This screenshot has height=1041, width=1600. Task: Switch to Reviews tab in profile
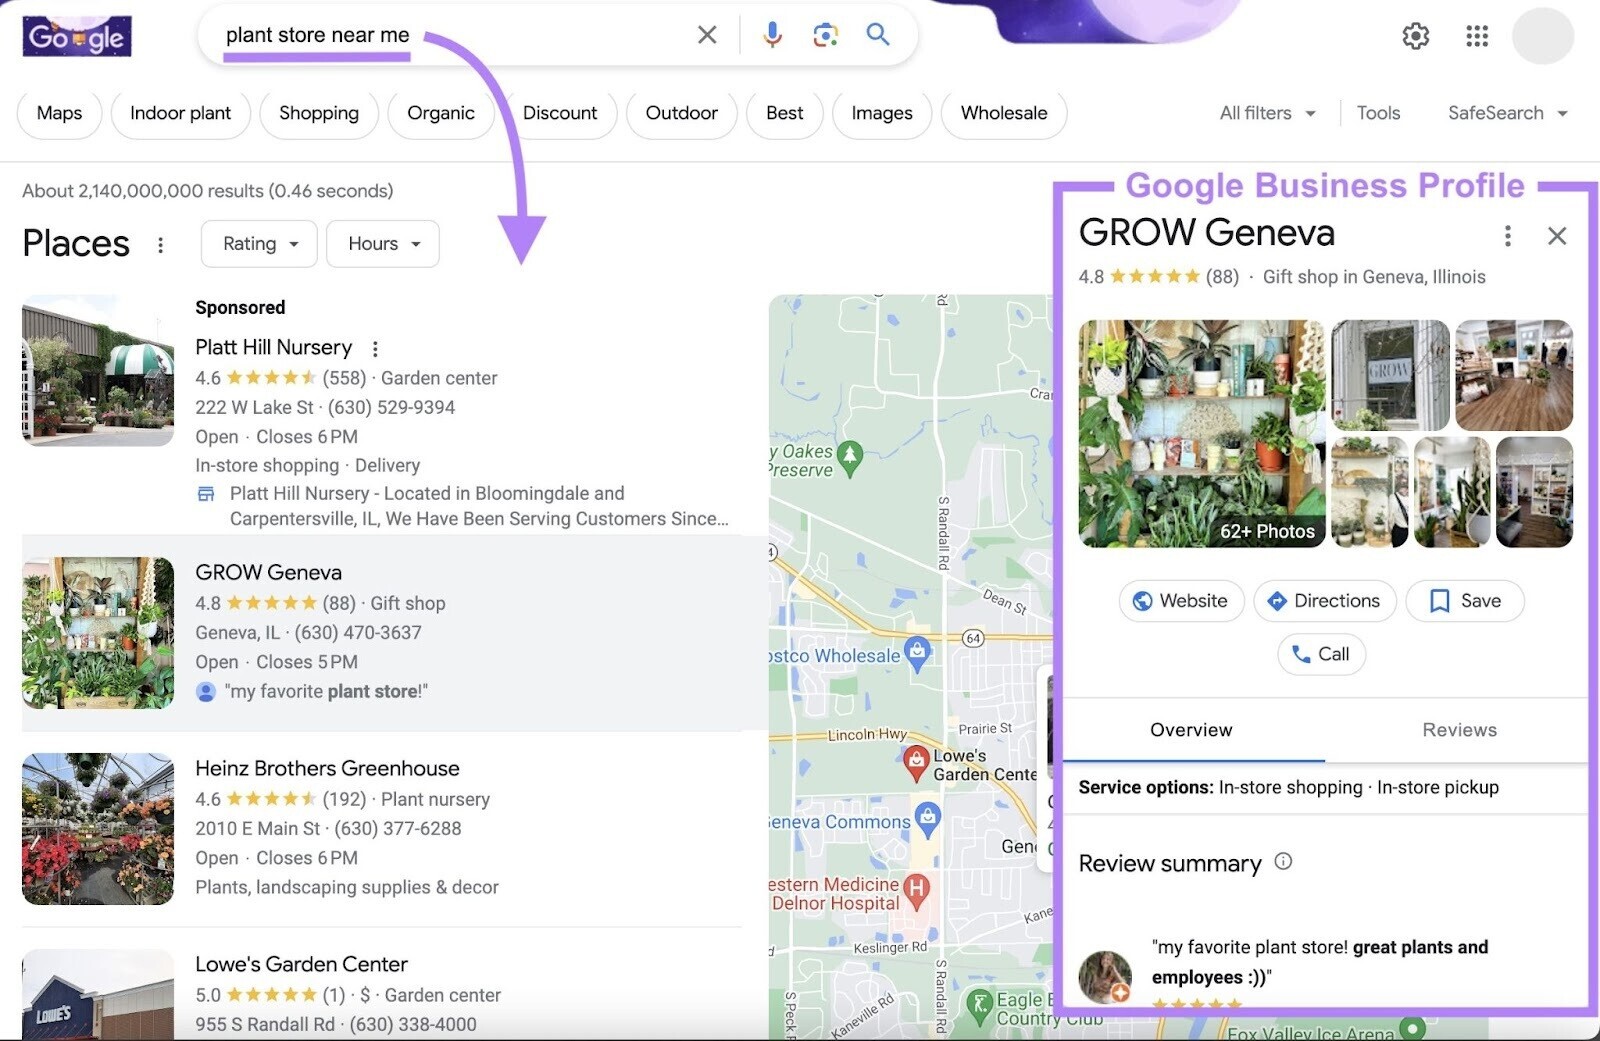tap(1459, 730)
